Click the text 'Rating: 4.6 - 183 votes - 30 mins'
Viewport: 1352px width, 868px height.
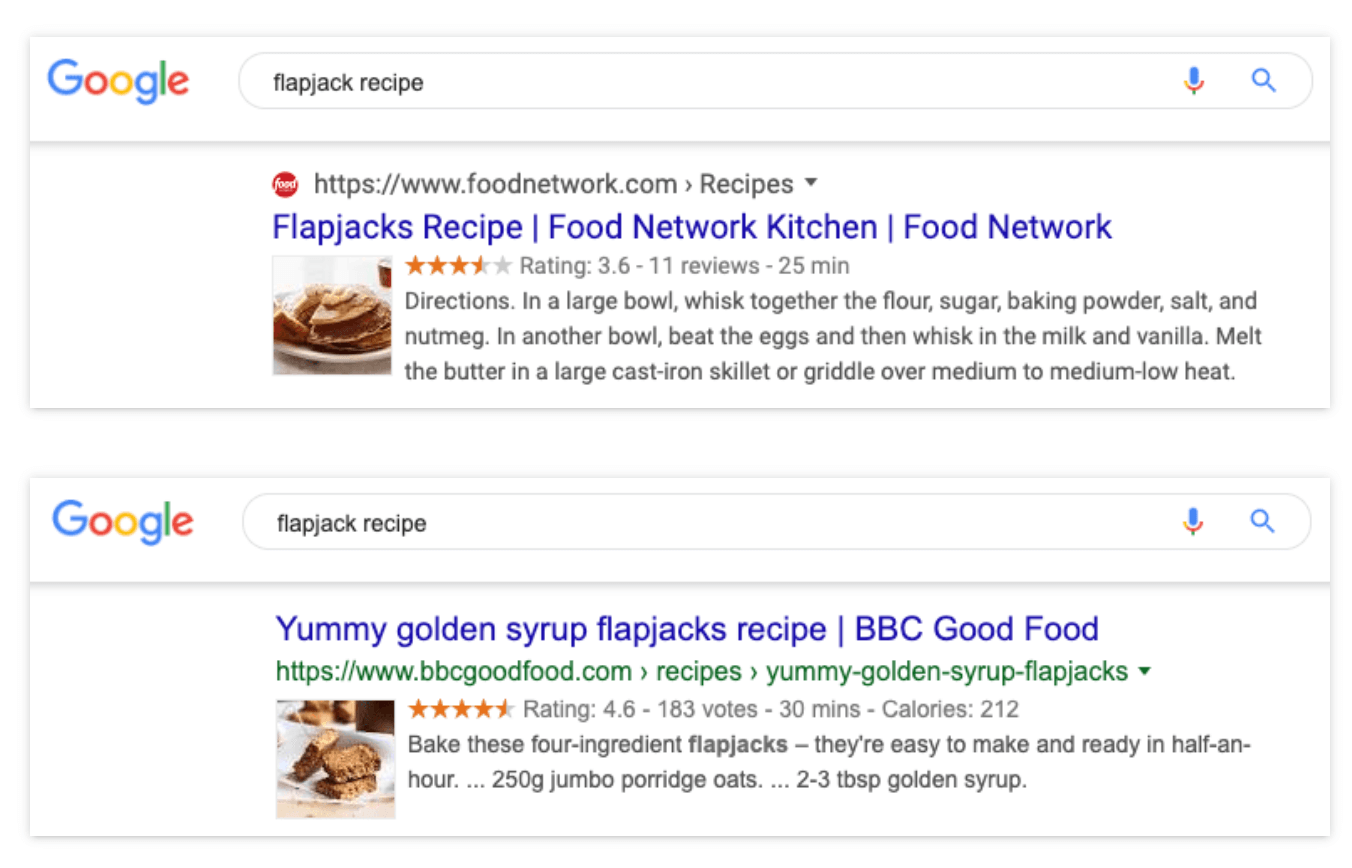692,710
